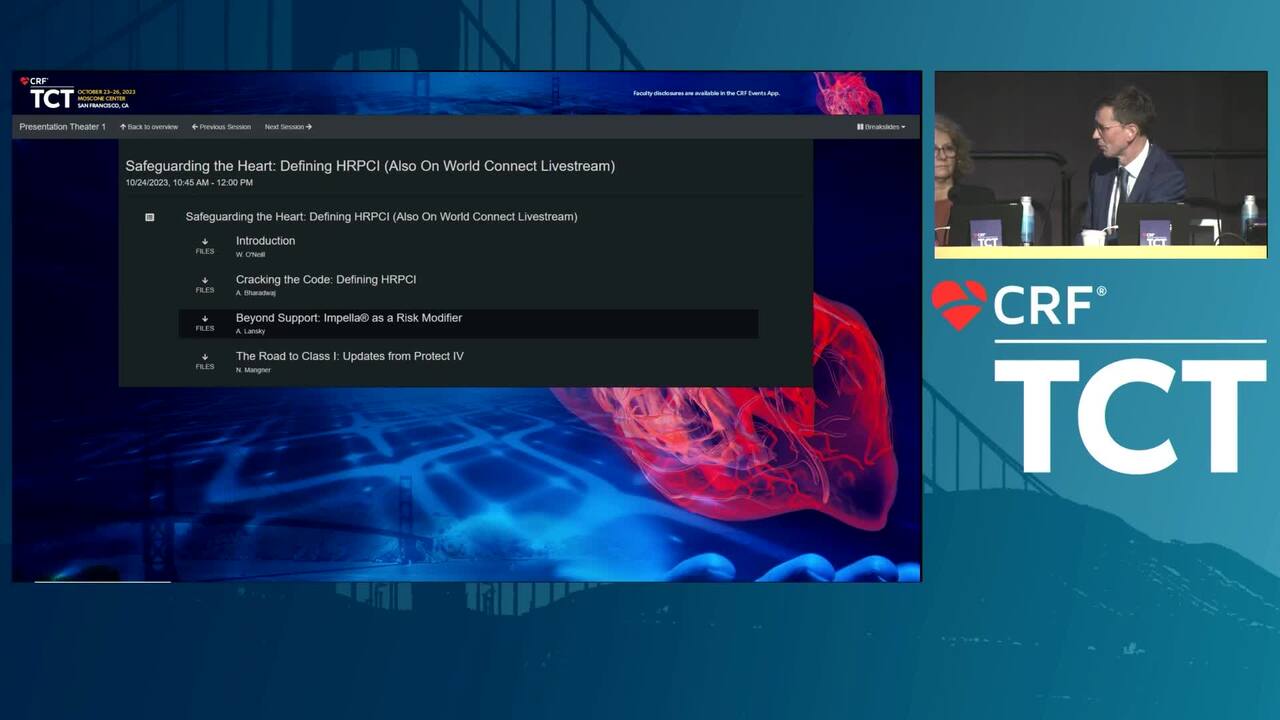Click the session date 10/24/2023, 10:45 AM - 12:00 PM

[x=189, y=183]
